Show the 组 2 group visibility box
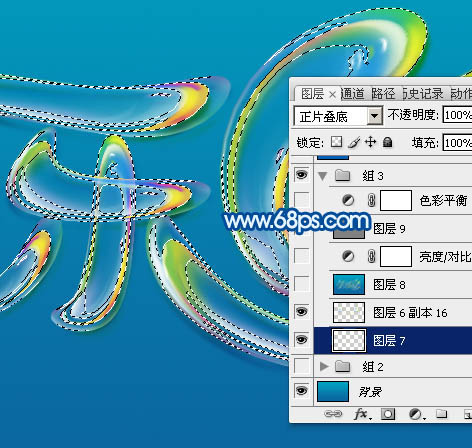472x448 pixels. click(x=302, y=366)
